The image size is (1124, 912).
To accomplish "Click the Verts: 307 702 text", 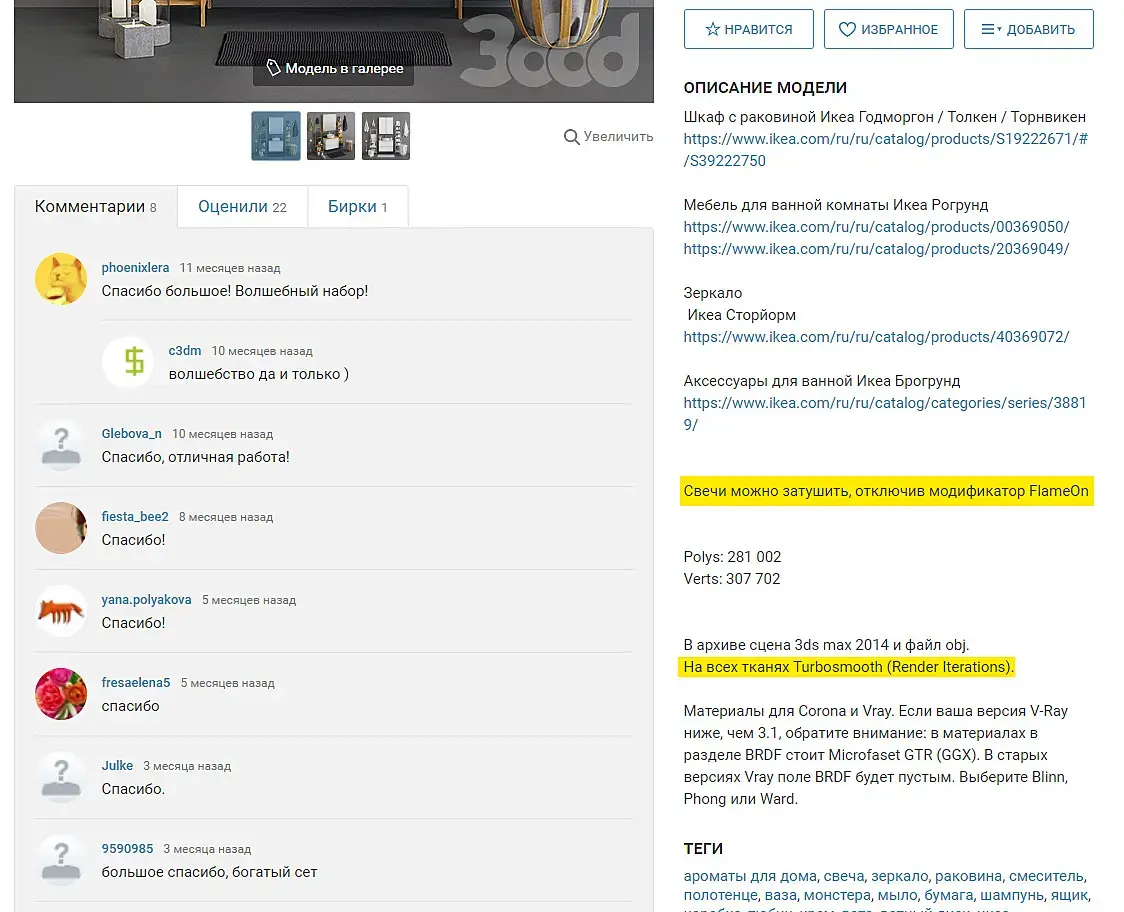I will [731, 579].
